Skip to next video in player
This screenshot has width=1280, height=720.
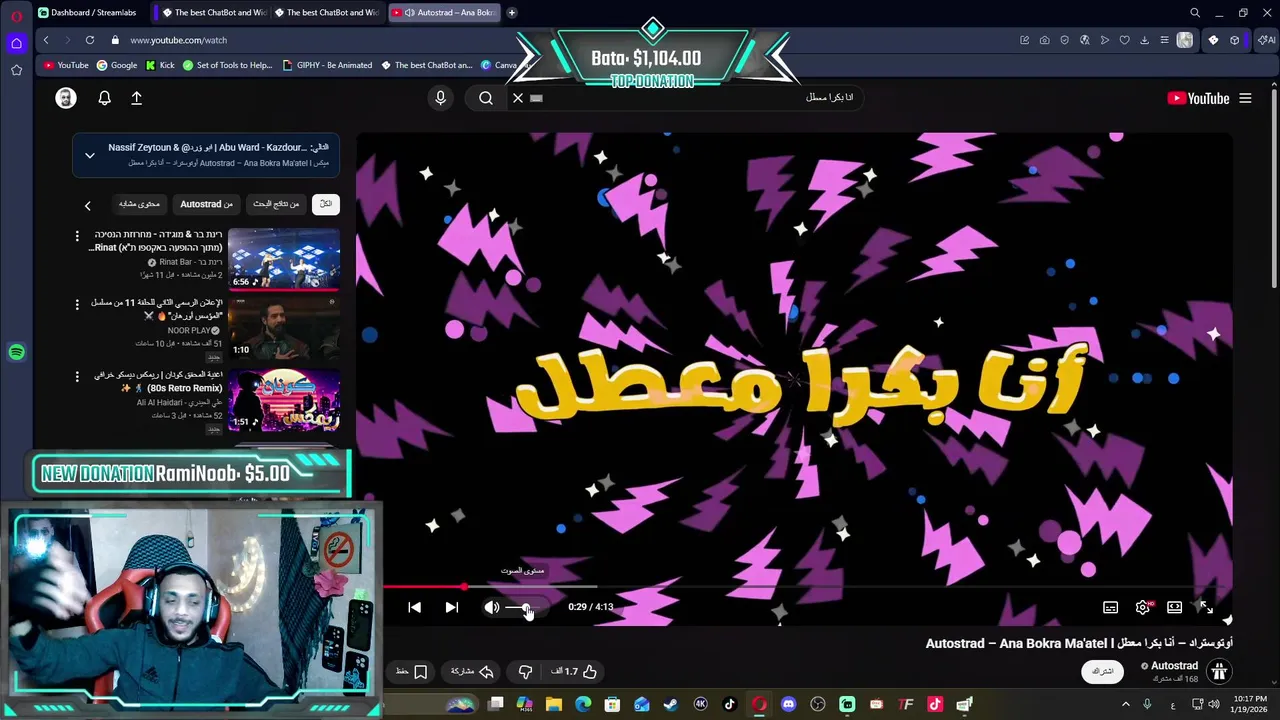tap(451, 607)
